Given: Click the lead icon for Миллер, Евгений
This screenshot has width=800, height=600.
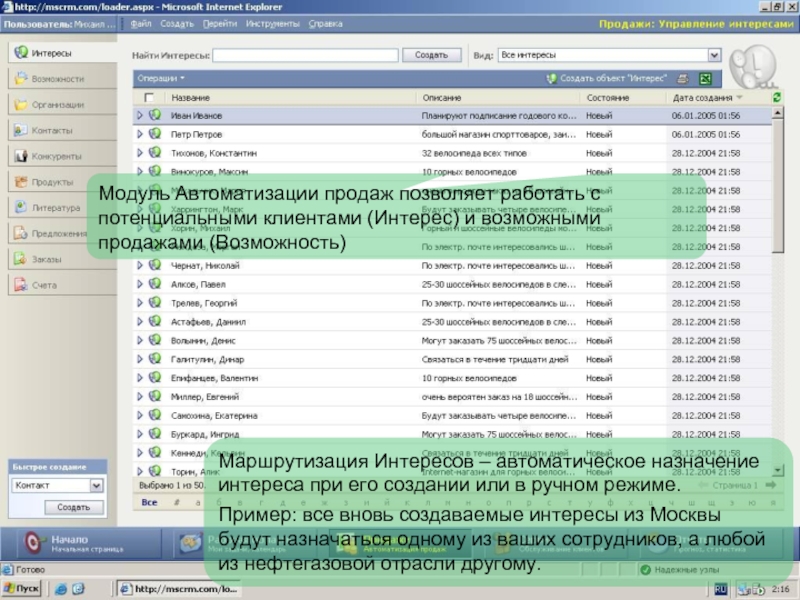Looking at the screenshot, I should tap(155, 396).
